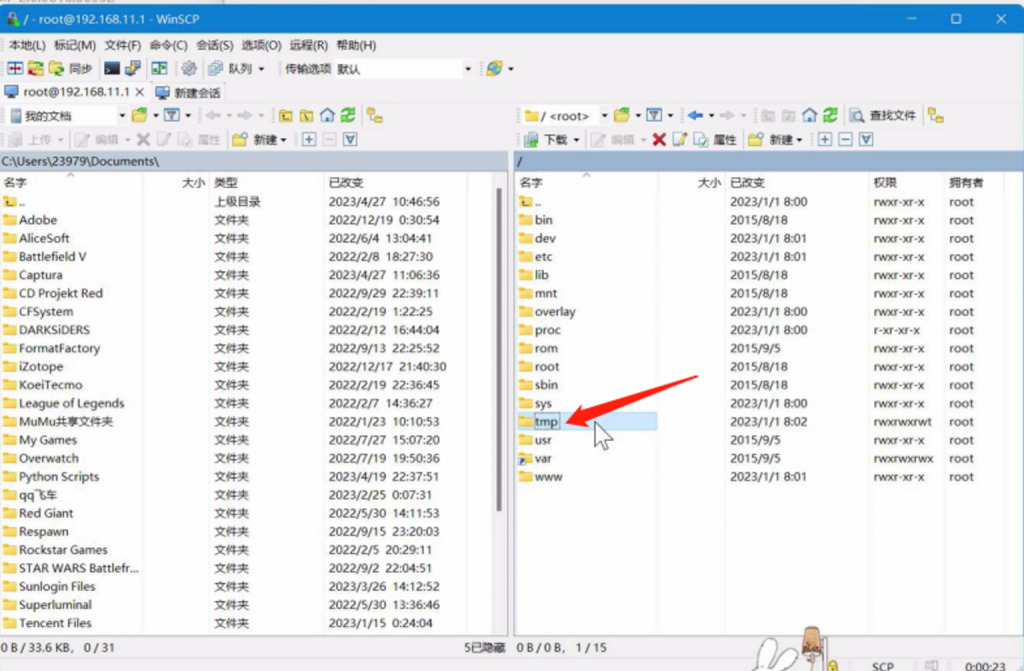Select the Tencent Files folder
Viewport: 1024px width, 671px height.
point(55,623)
